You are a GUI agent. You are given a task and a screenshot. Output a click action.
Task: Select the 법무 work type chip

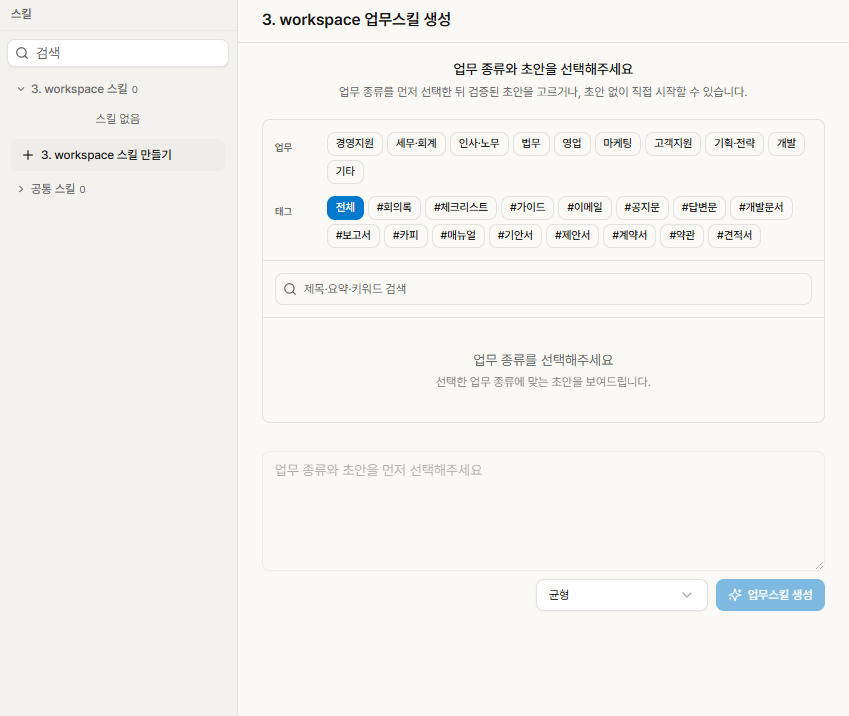click(531, 144)
